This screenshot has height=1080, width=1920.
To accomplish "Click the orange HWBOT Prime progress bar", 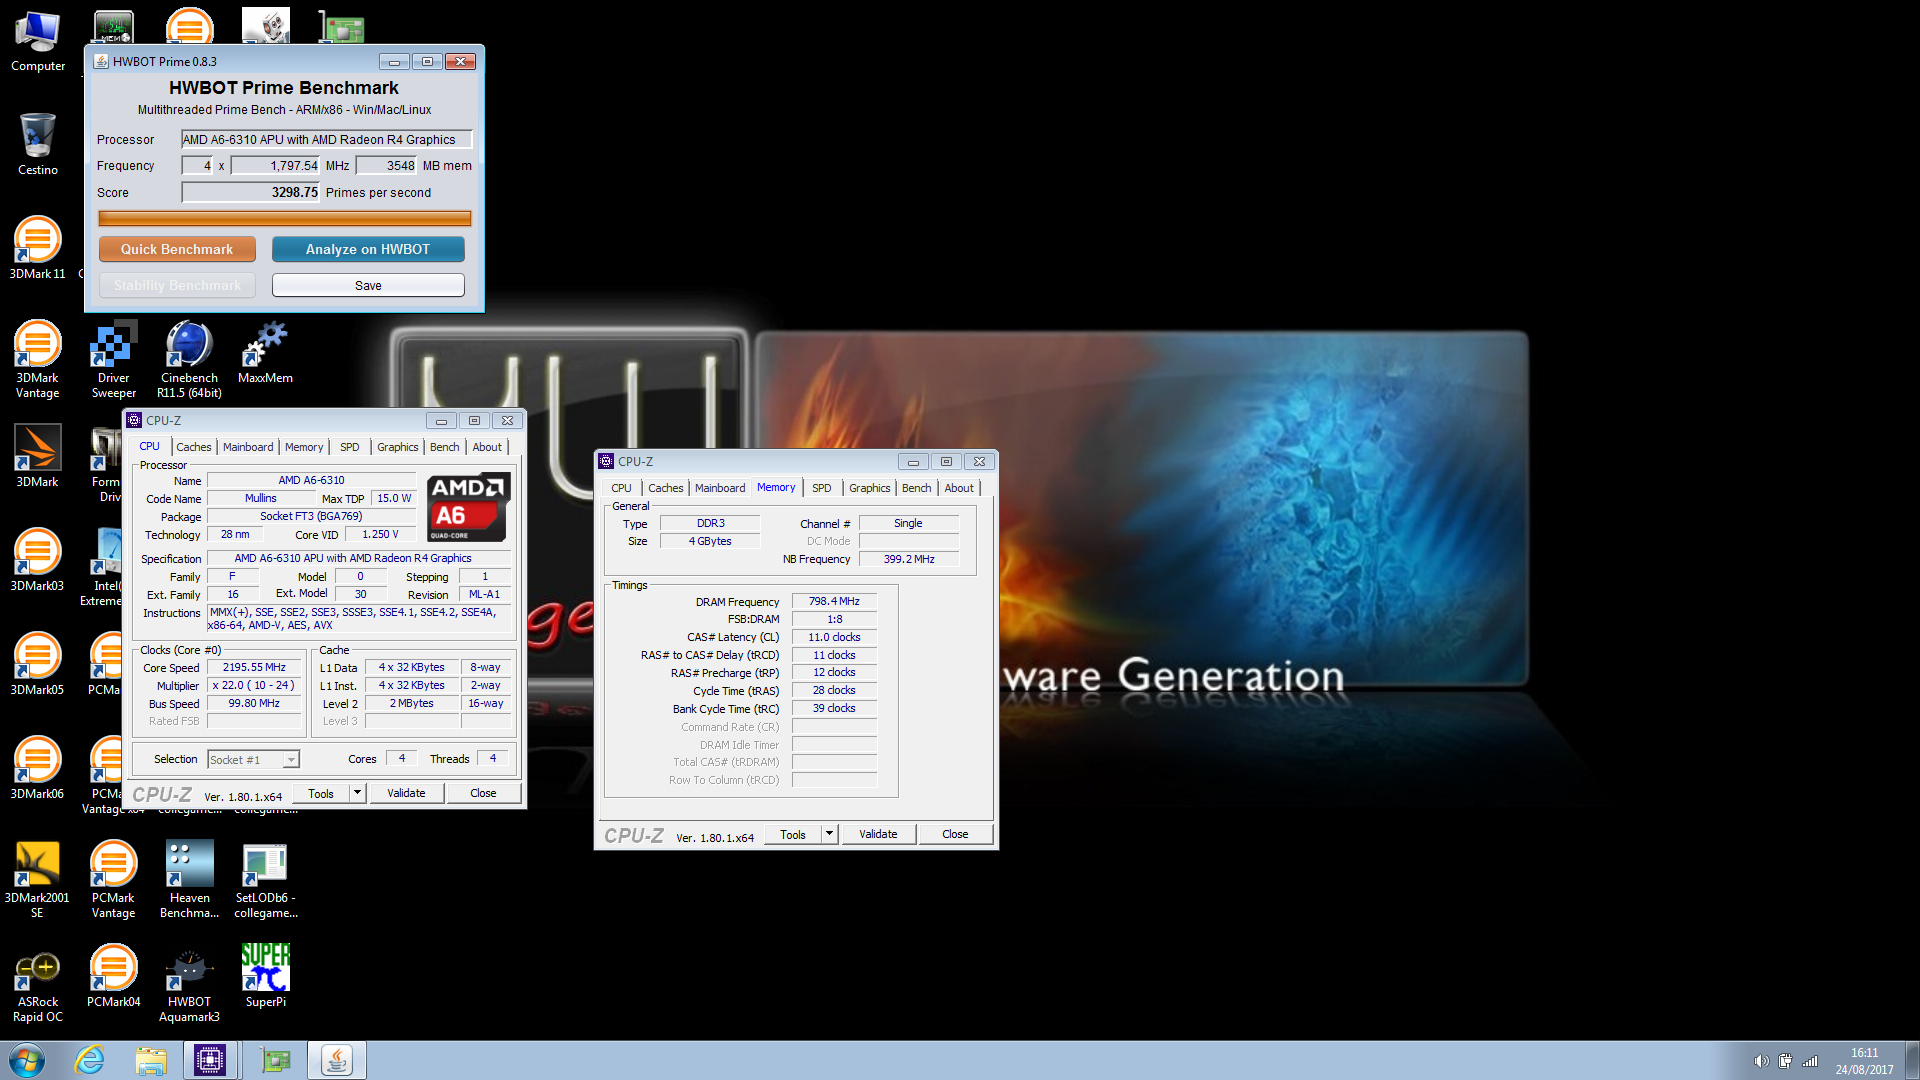I will 285,218.
